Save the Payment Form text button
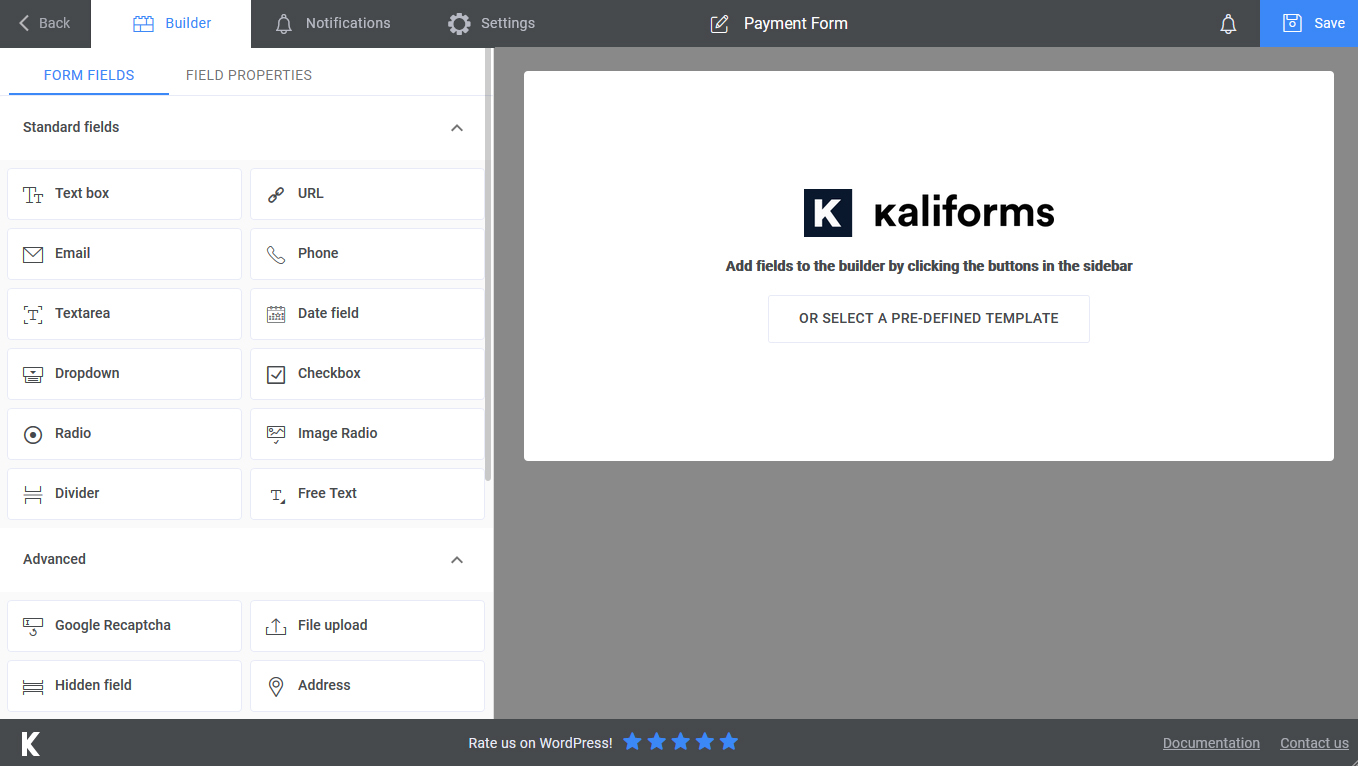The width and height of the screenshot is (1358, 766). coord(1329,23)
